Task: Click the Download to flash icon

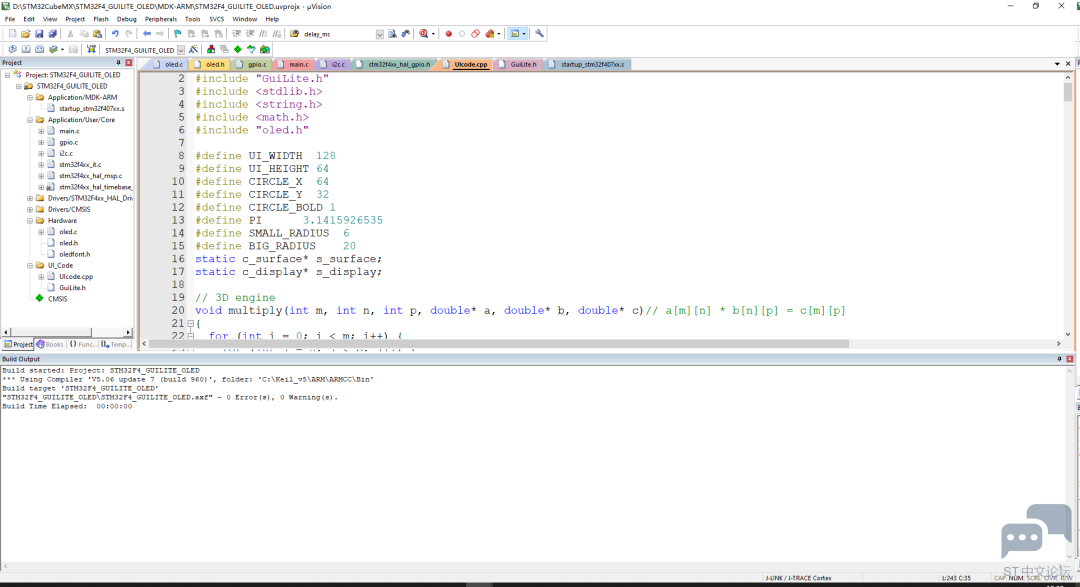Action: 91,50
